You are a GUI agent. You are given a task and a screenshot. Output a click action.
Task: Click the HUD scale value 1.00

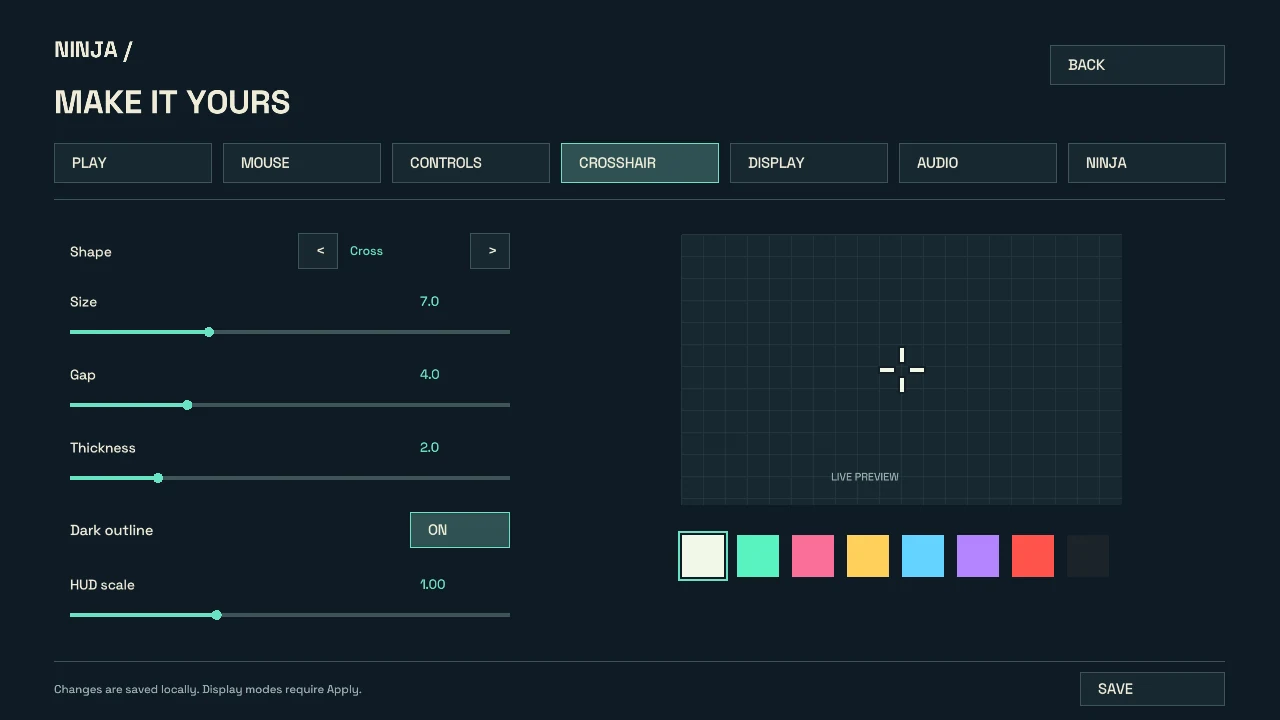tap(432, 584)
